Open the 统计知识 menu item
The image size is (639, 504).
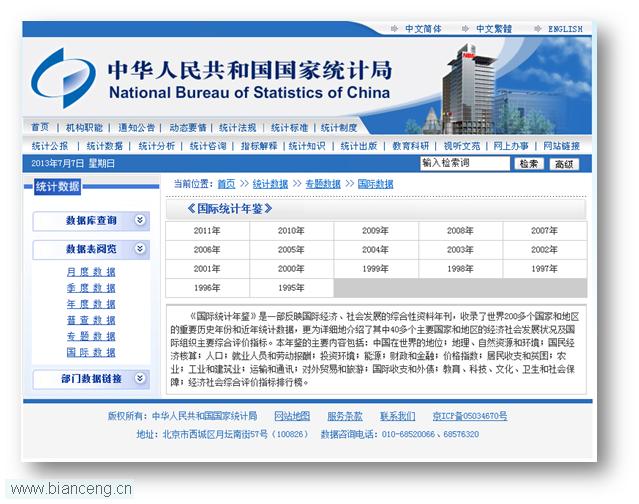307,146
